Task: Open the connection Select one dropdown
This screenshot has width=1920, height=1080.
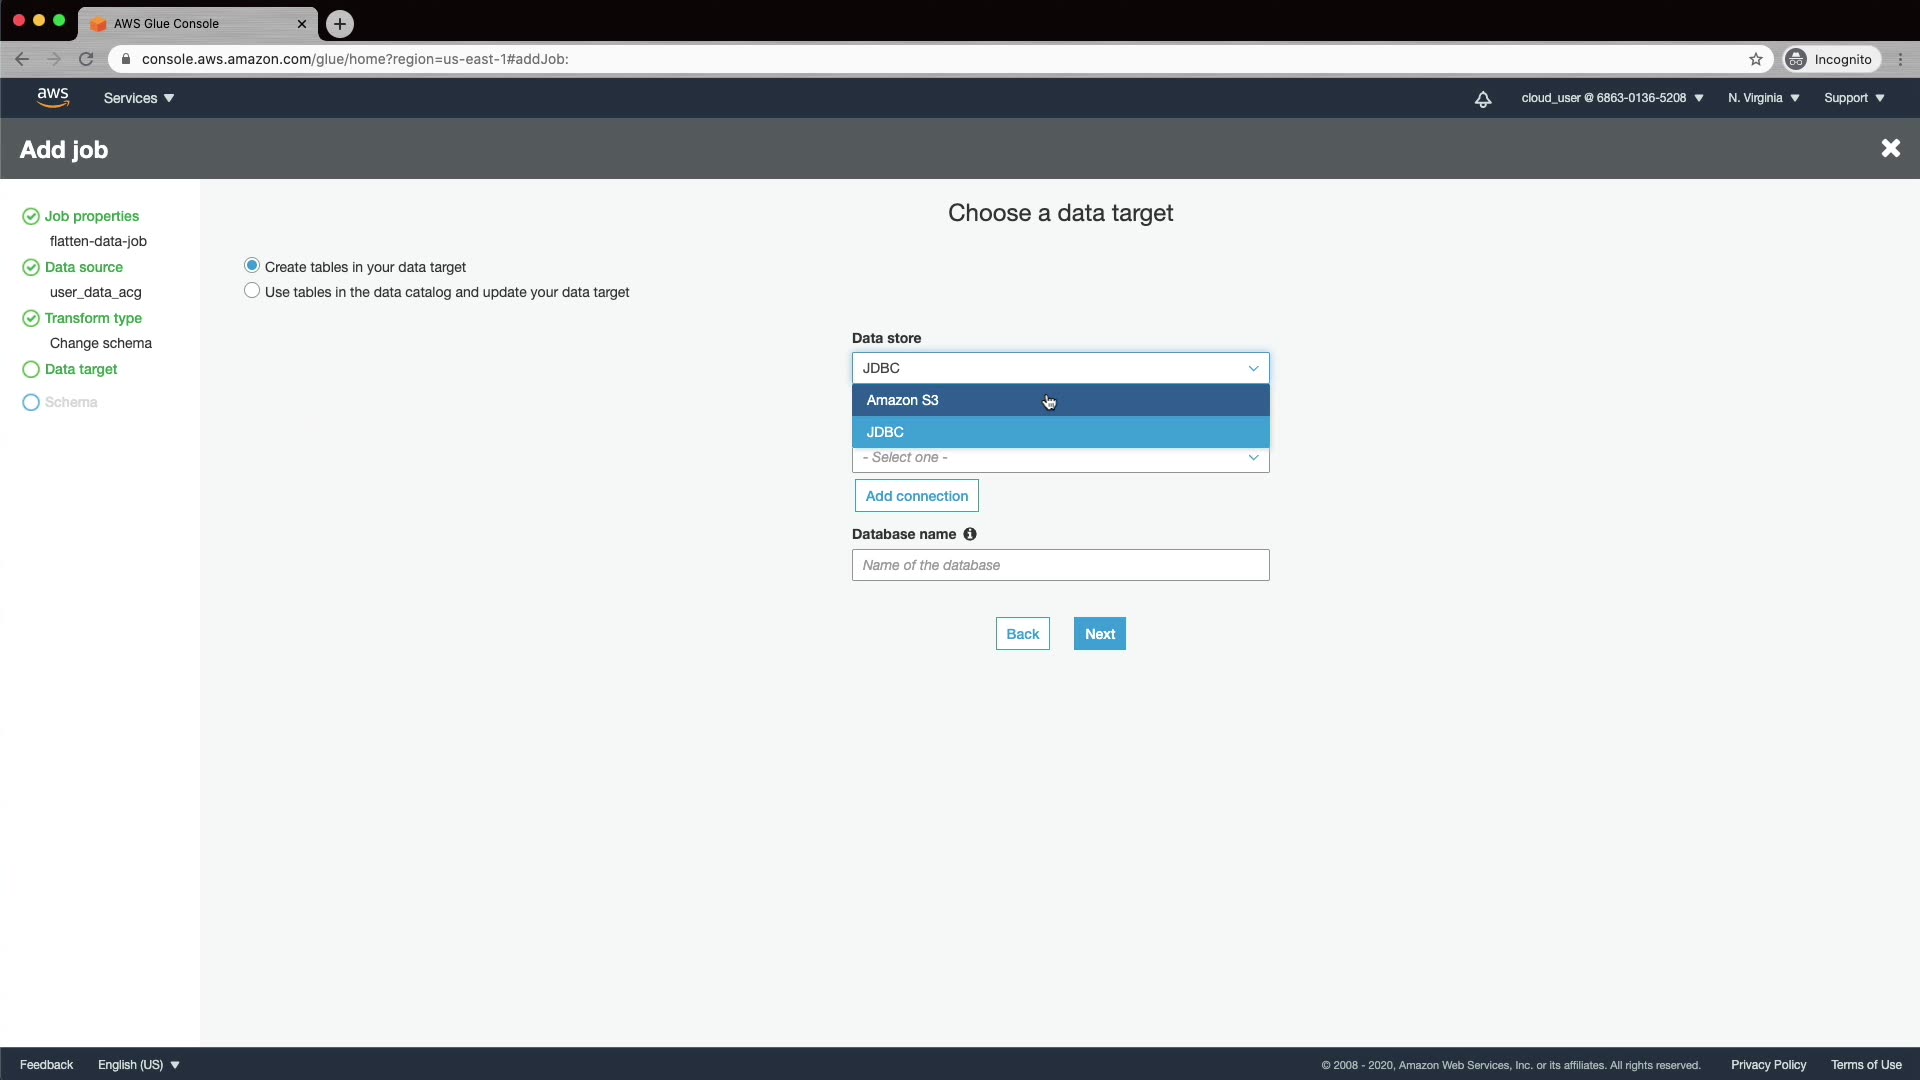Action: point(1060,458)
